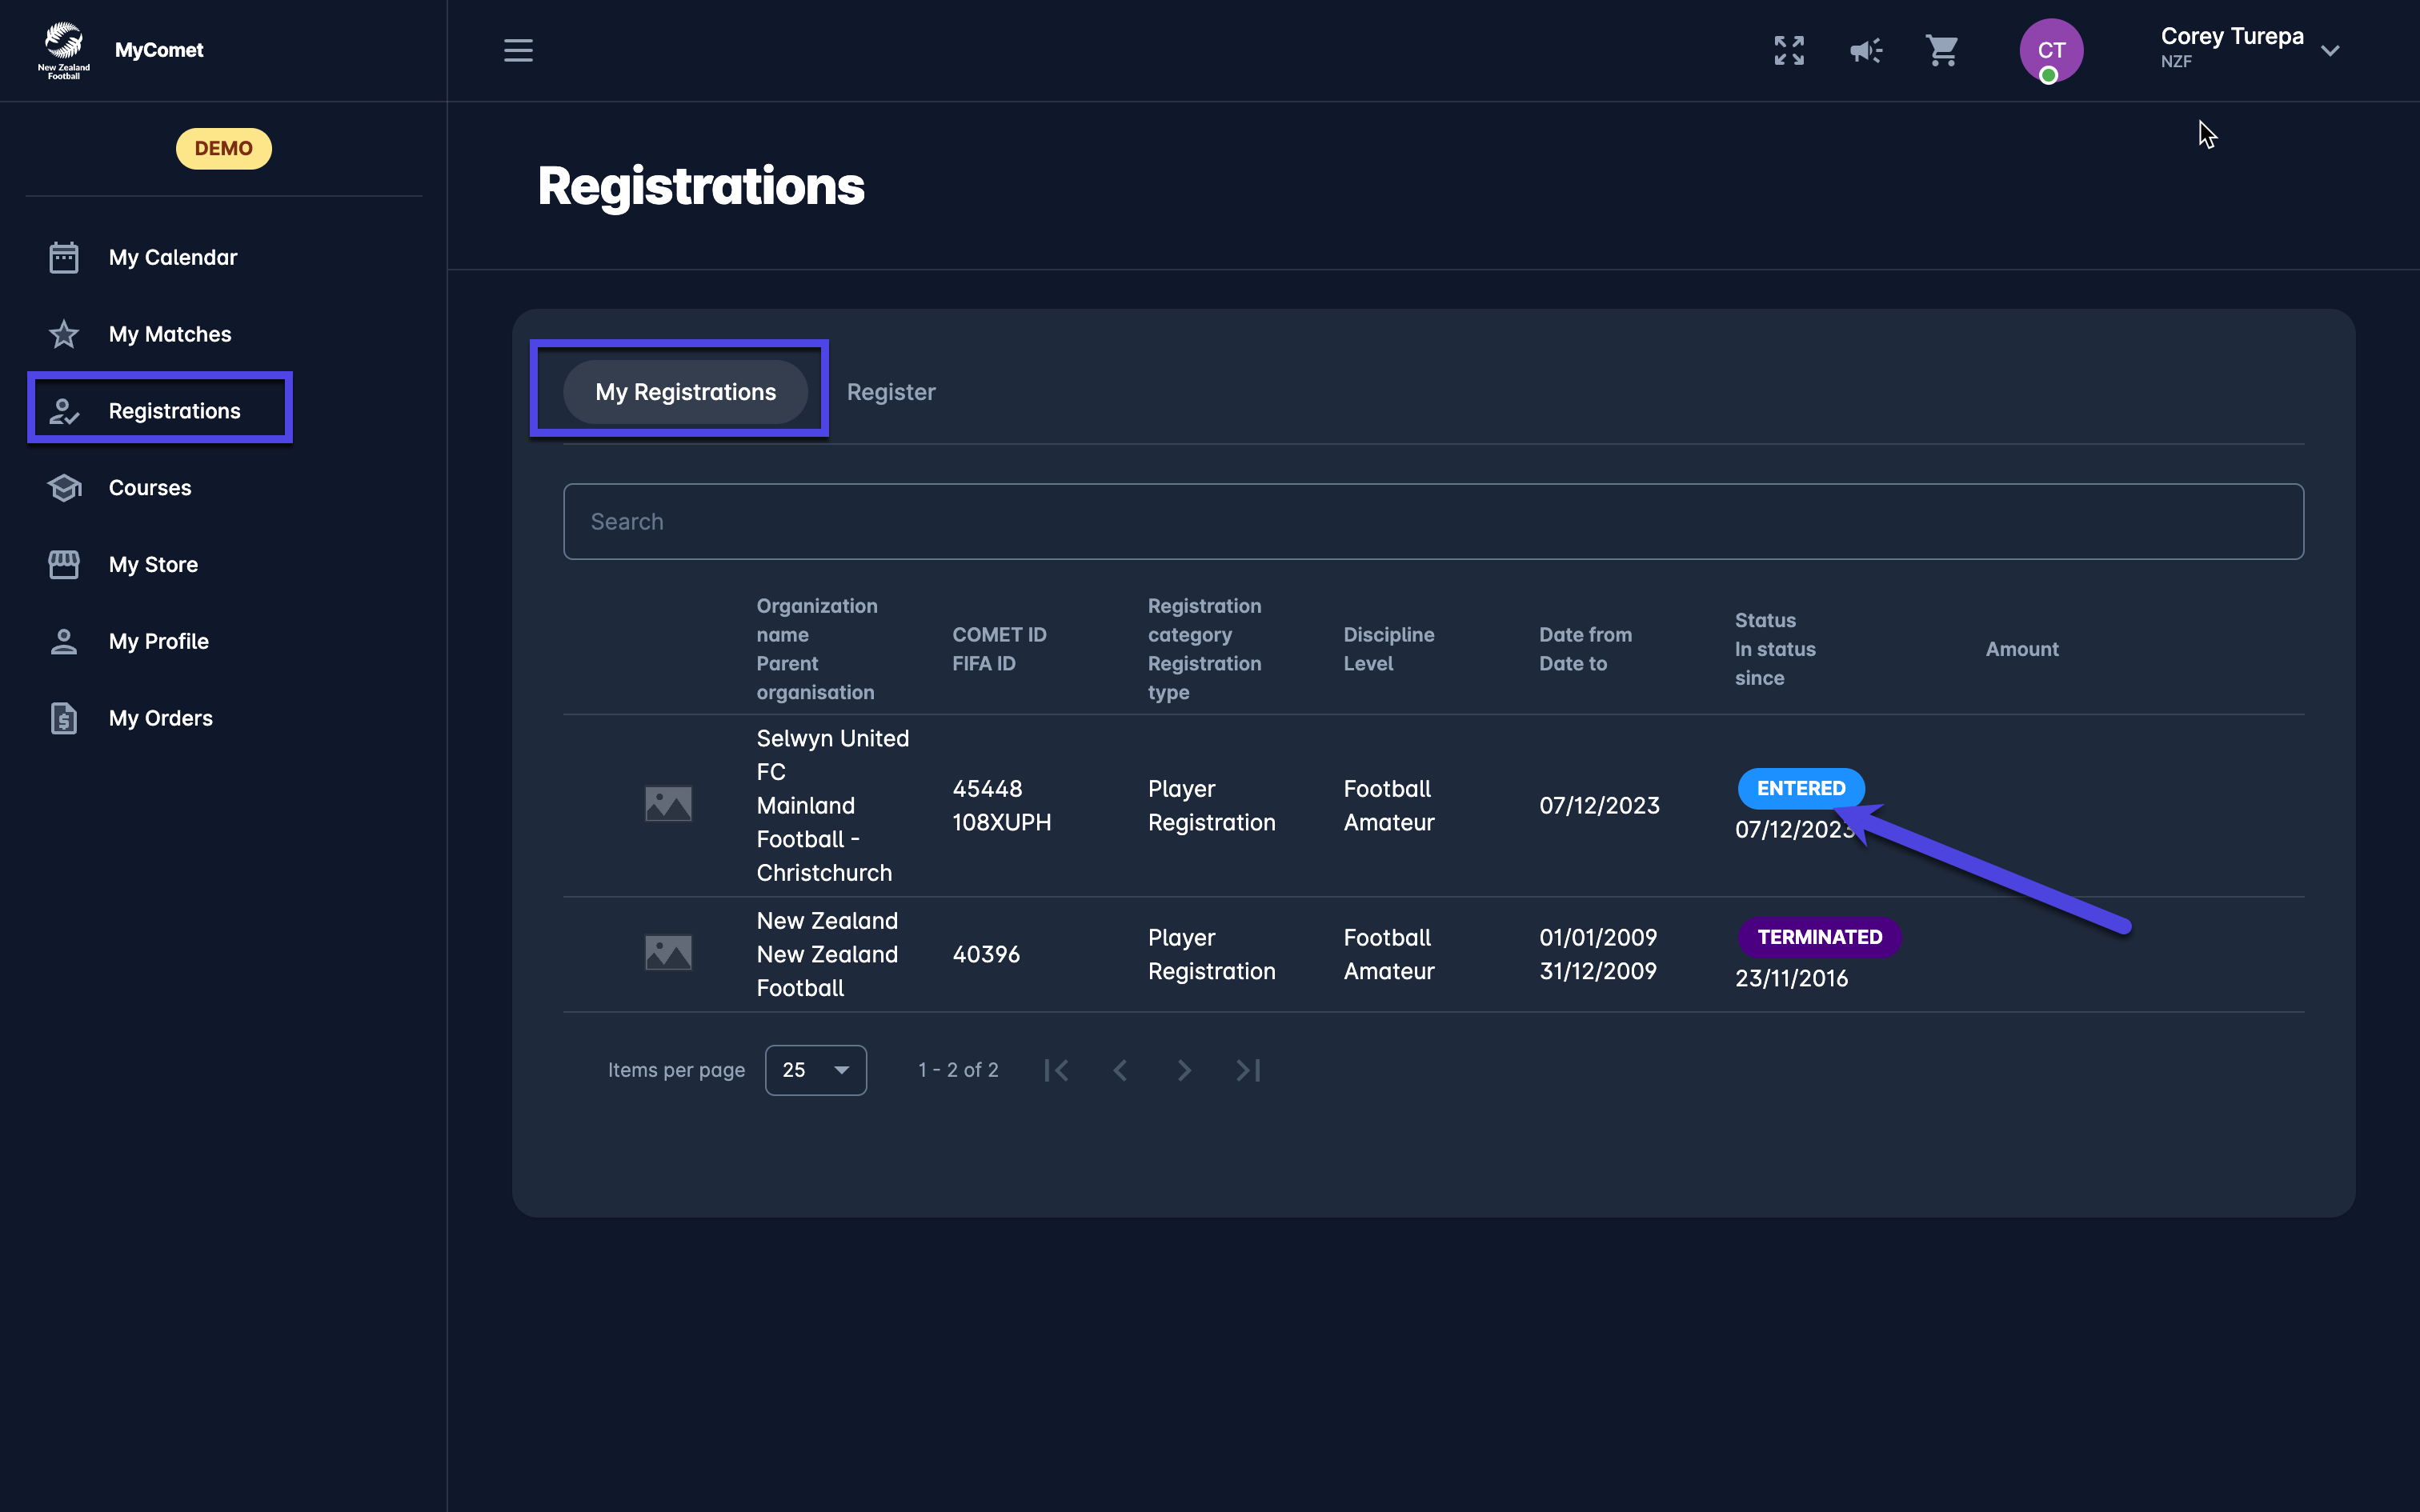This screenshot has height=1512, width=2420.
Task: Open Courses section
Action: click(x=149, y=488)
